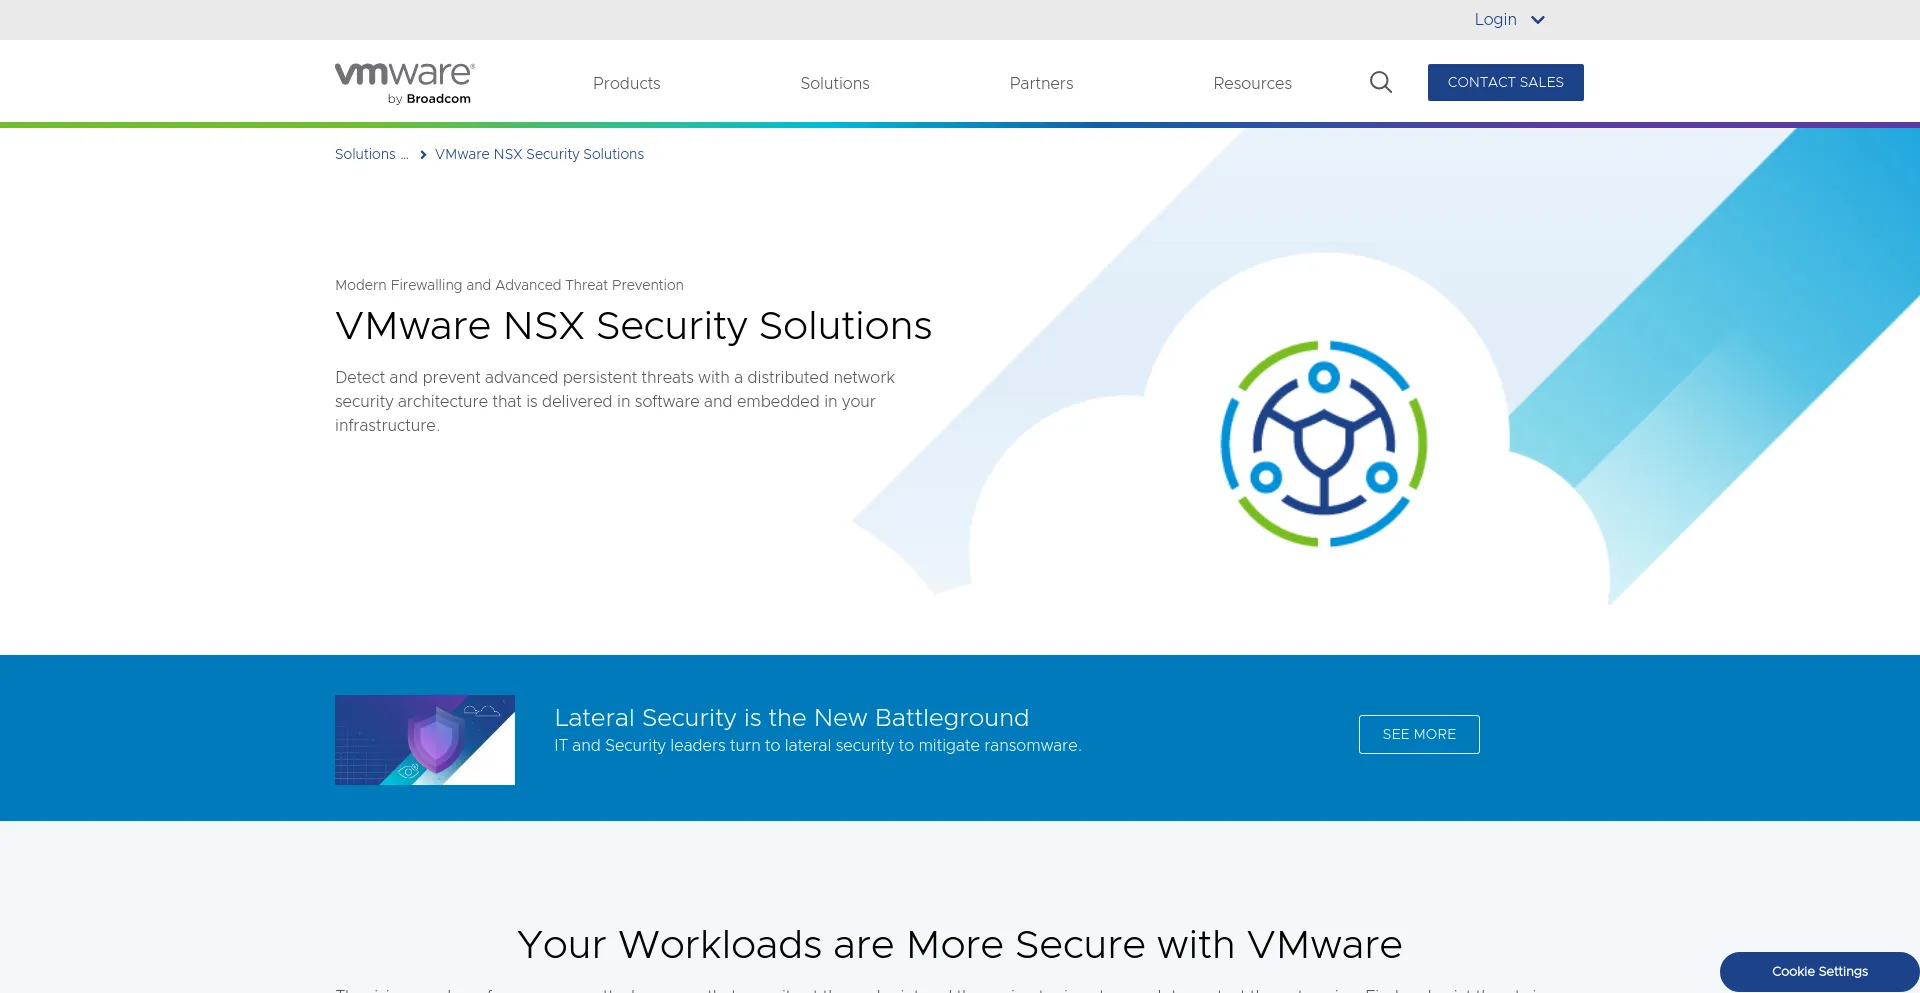Screen dimensions: 1920x993
Task: Click Lateral Security is the New Battleground title
Action: [x=791, y=718]
